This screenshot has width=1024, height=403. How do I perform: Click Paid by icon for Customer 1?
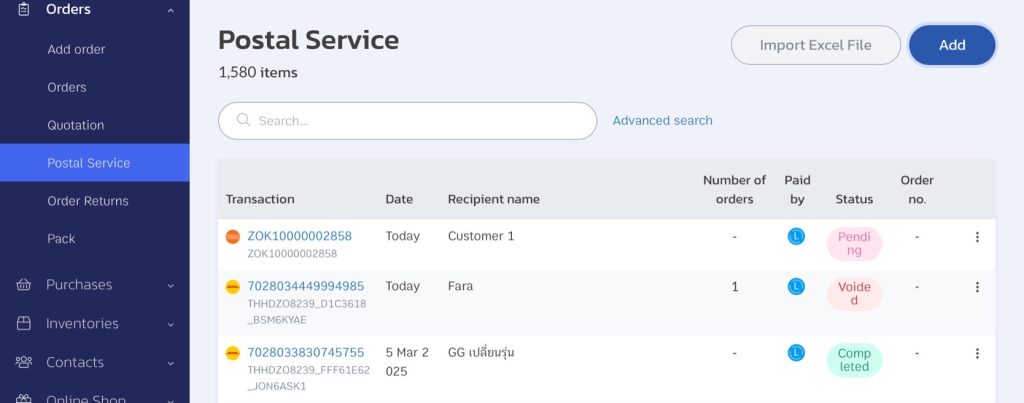[796, 236]
